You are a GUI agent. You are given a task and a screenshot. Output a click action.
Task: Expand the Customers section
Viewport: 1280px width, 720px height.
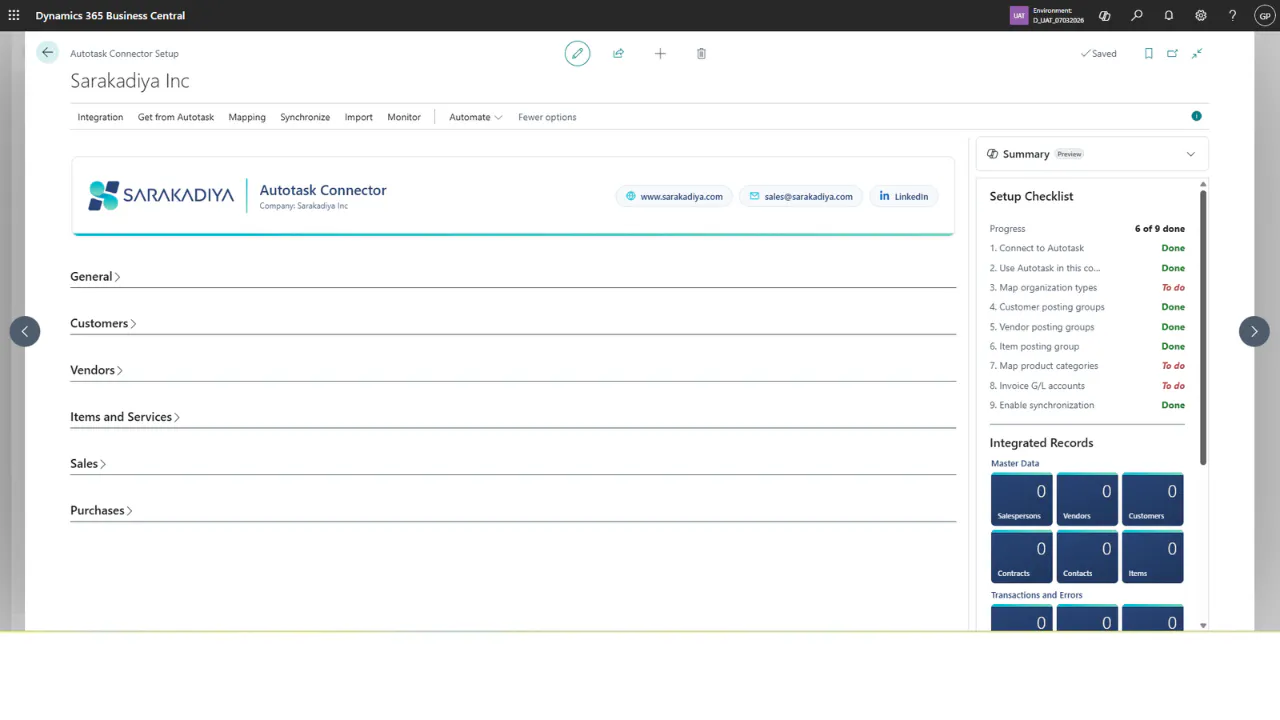click(103, 324)
